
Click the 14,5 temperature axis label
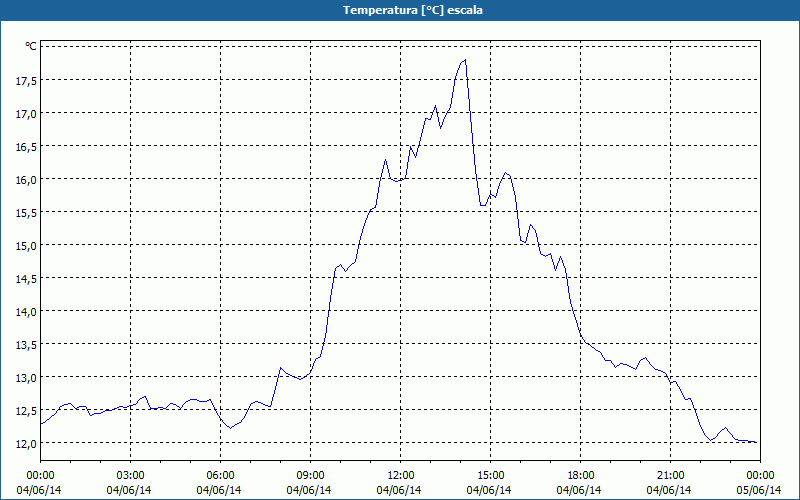[x=25, y=278]
